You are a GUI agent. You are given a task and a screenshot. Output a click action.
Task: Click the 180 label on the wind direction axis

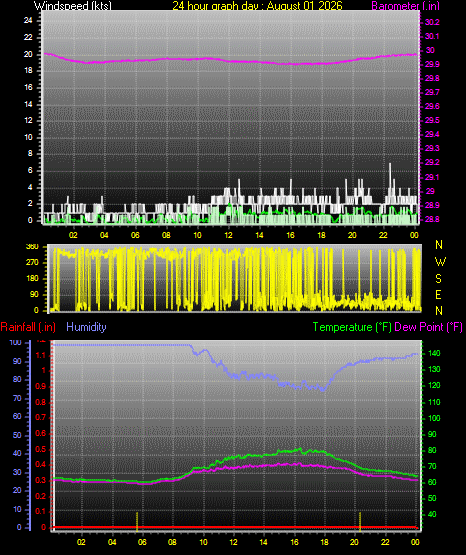[x=33, y=279]
